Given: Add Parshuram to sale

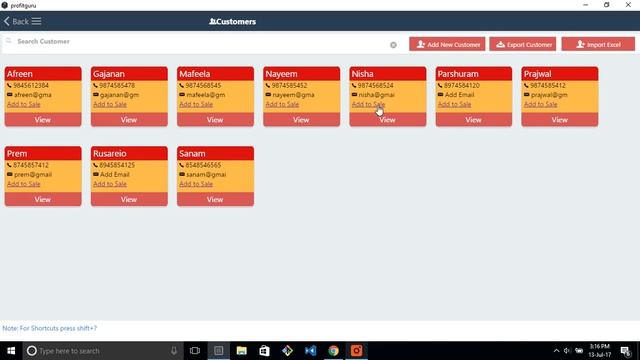Looking at the screenshot, I should click(454, 104).
